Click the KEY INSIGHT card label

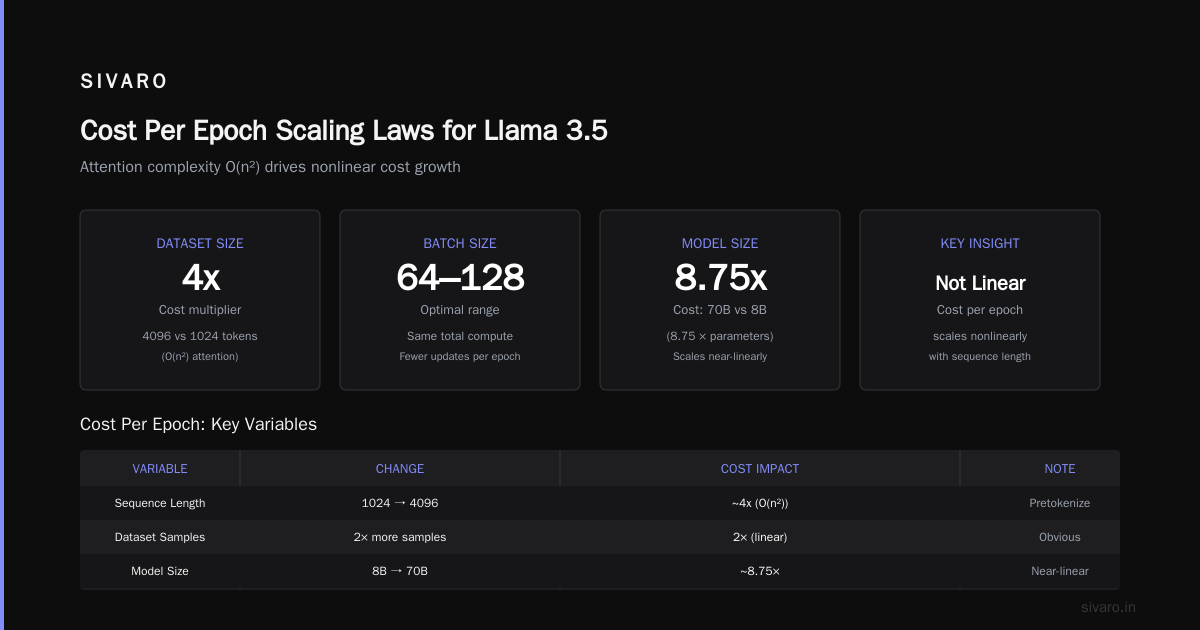pos(980,243)
